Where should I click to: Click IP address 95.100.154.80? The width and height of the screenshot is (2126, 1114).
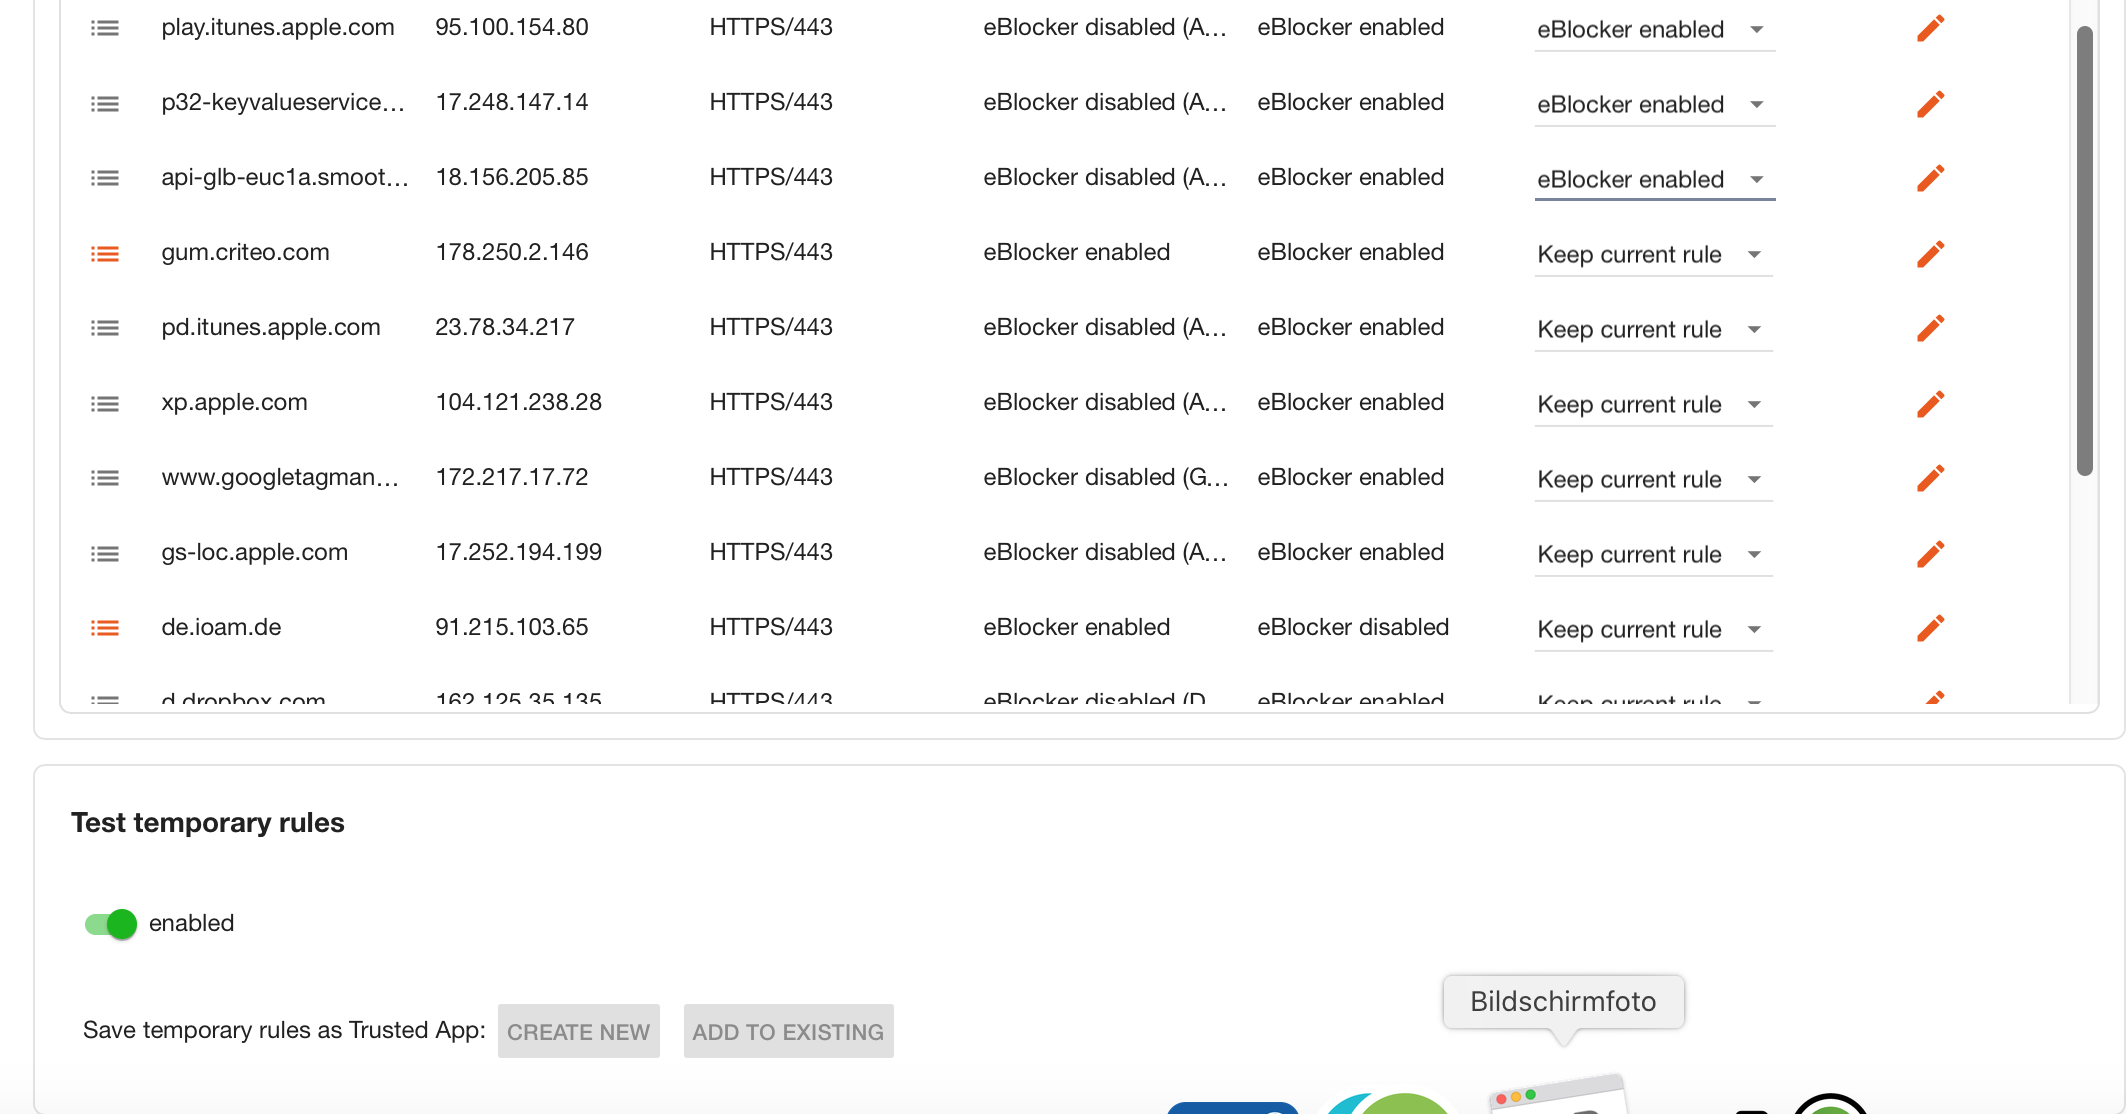(512, 27)
